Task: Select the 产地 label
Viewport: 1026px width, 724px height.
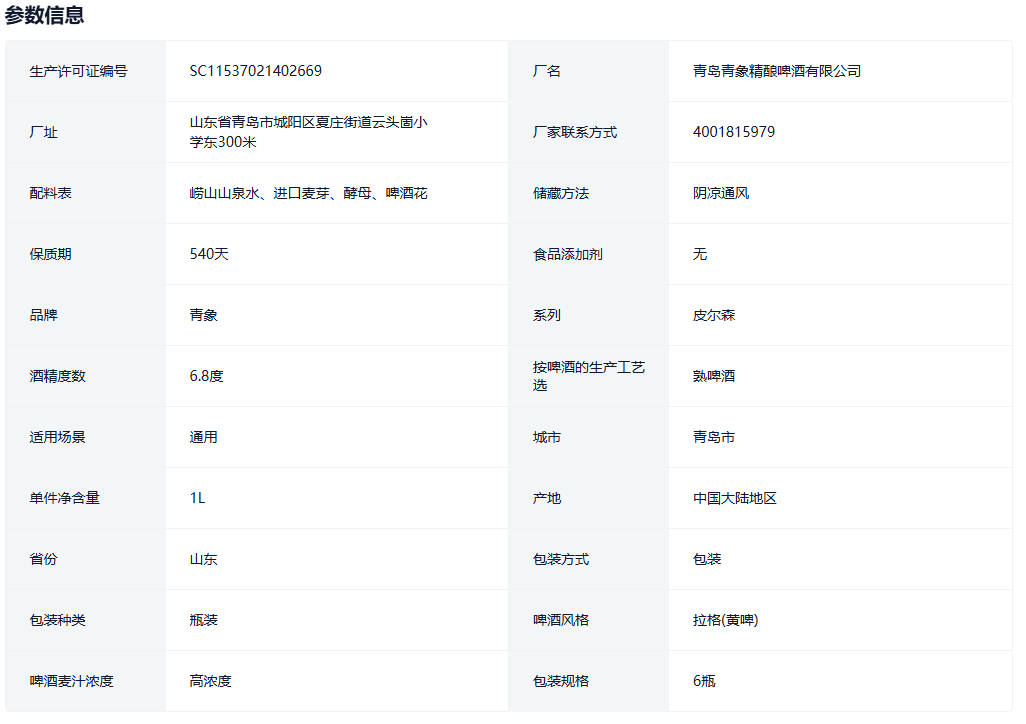Action: 546,498
